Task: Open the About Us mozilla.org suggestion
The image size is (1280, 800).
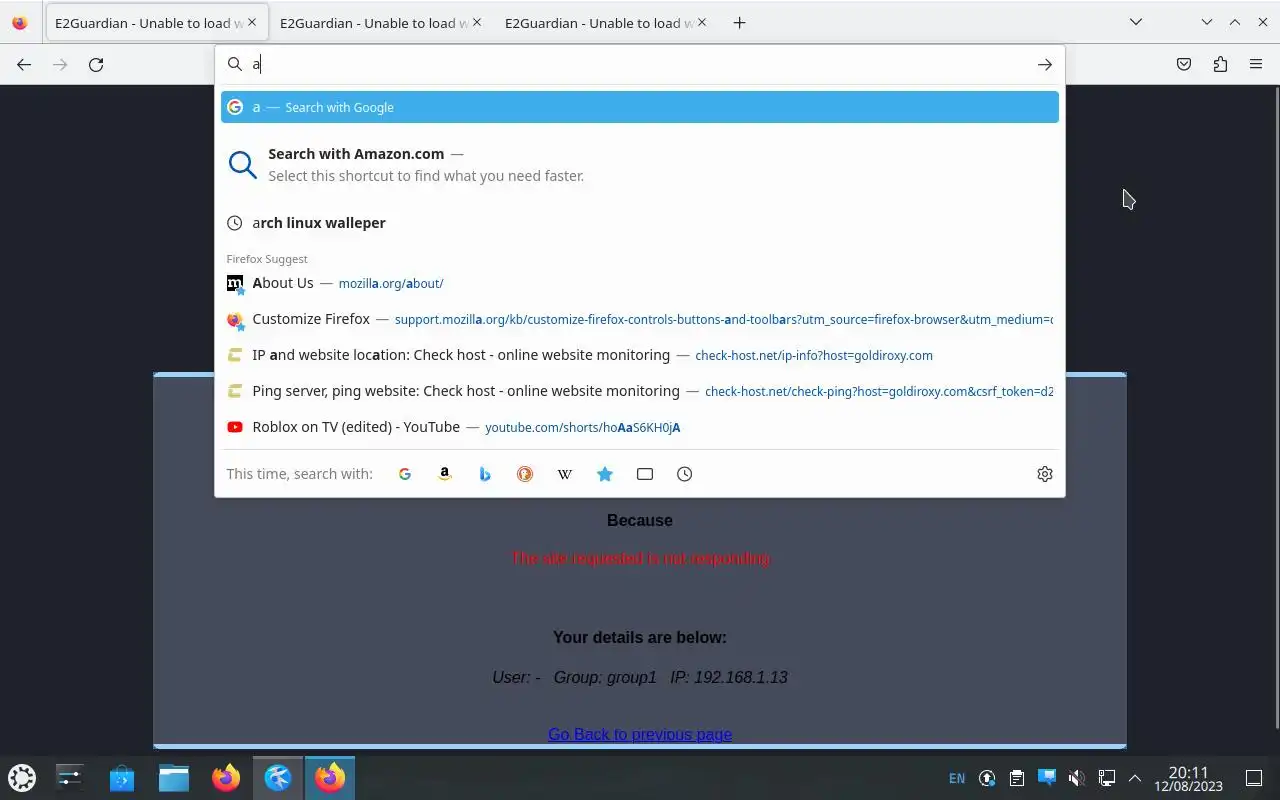Action: (x=640, y=283)
